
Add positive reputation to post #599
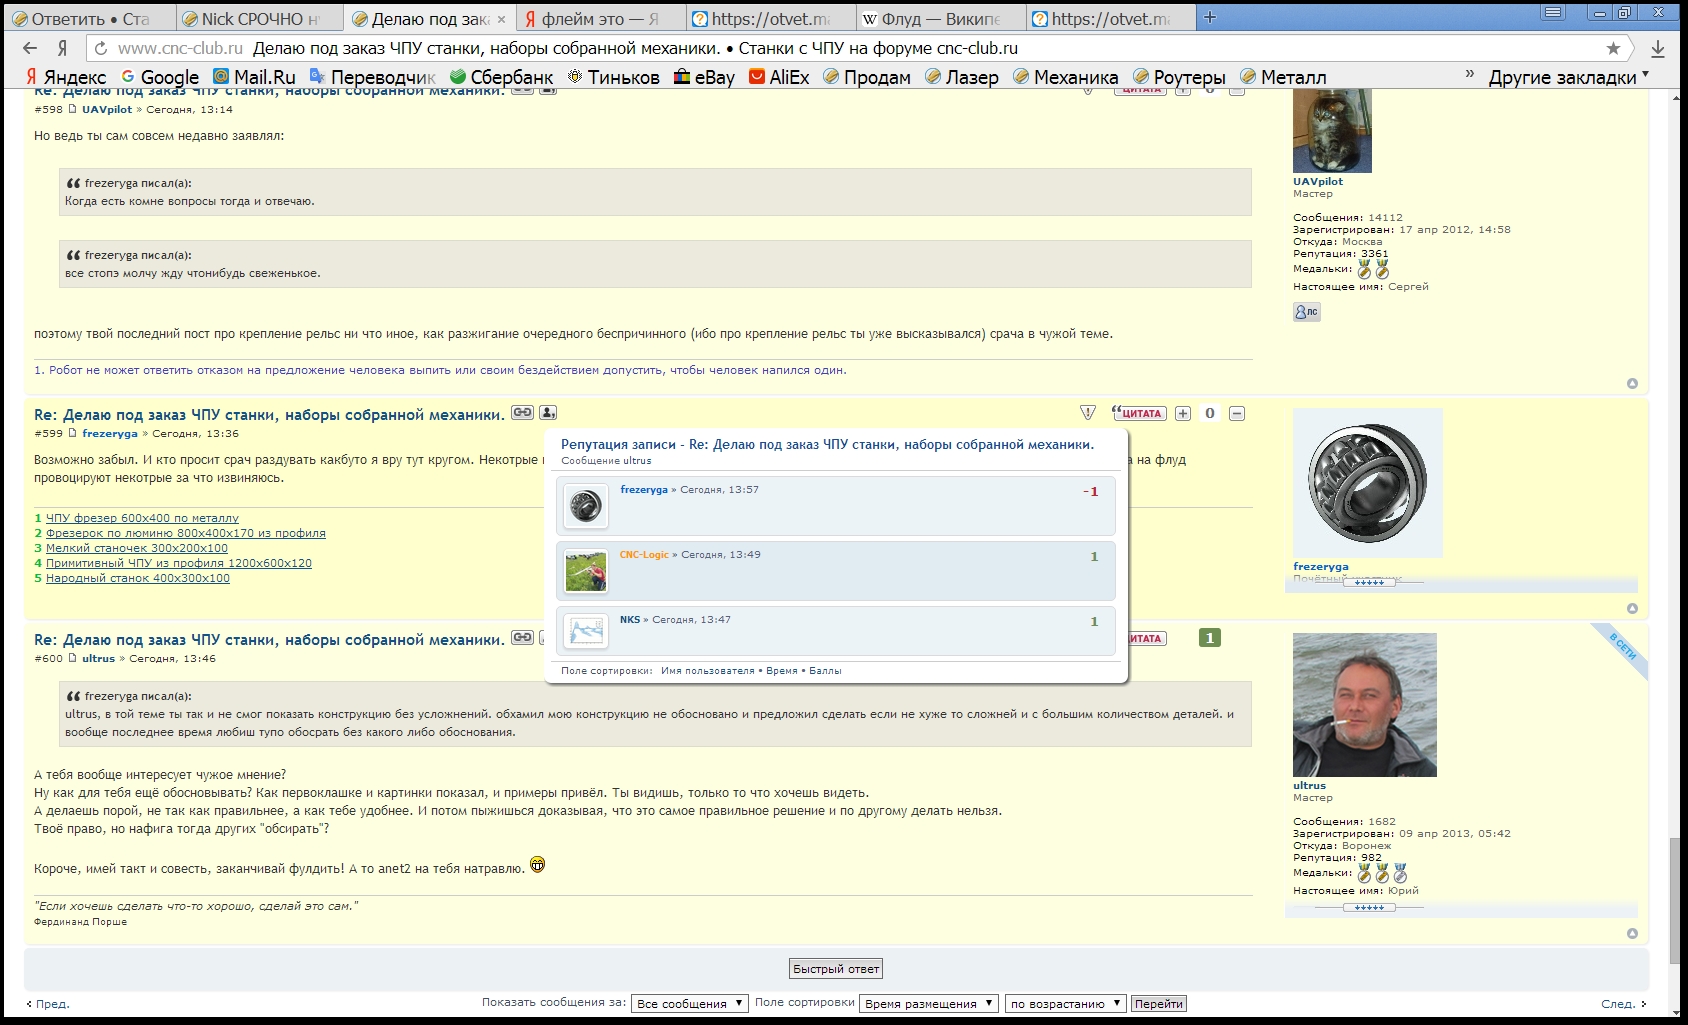(x=1183, y=413)
